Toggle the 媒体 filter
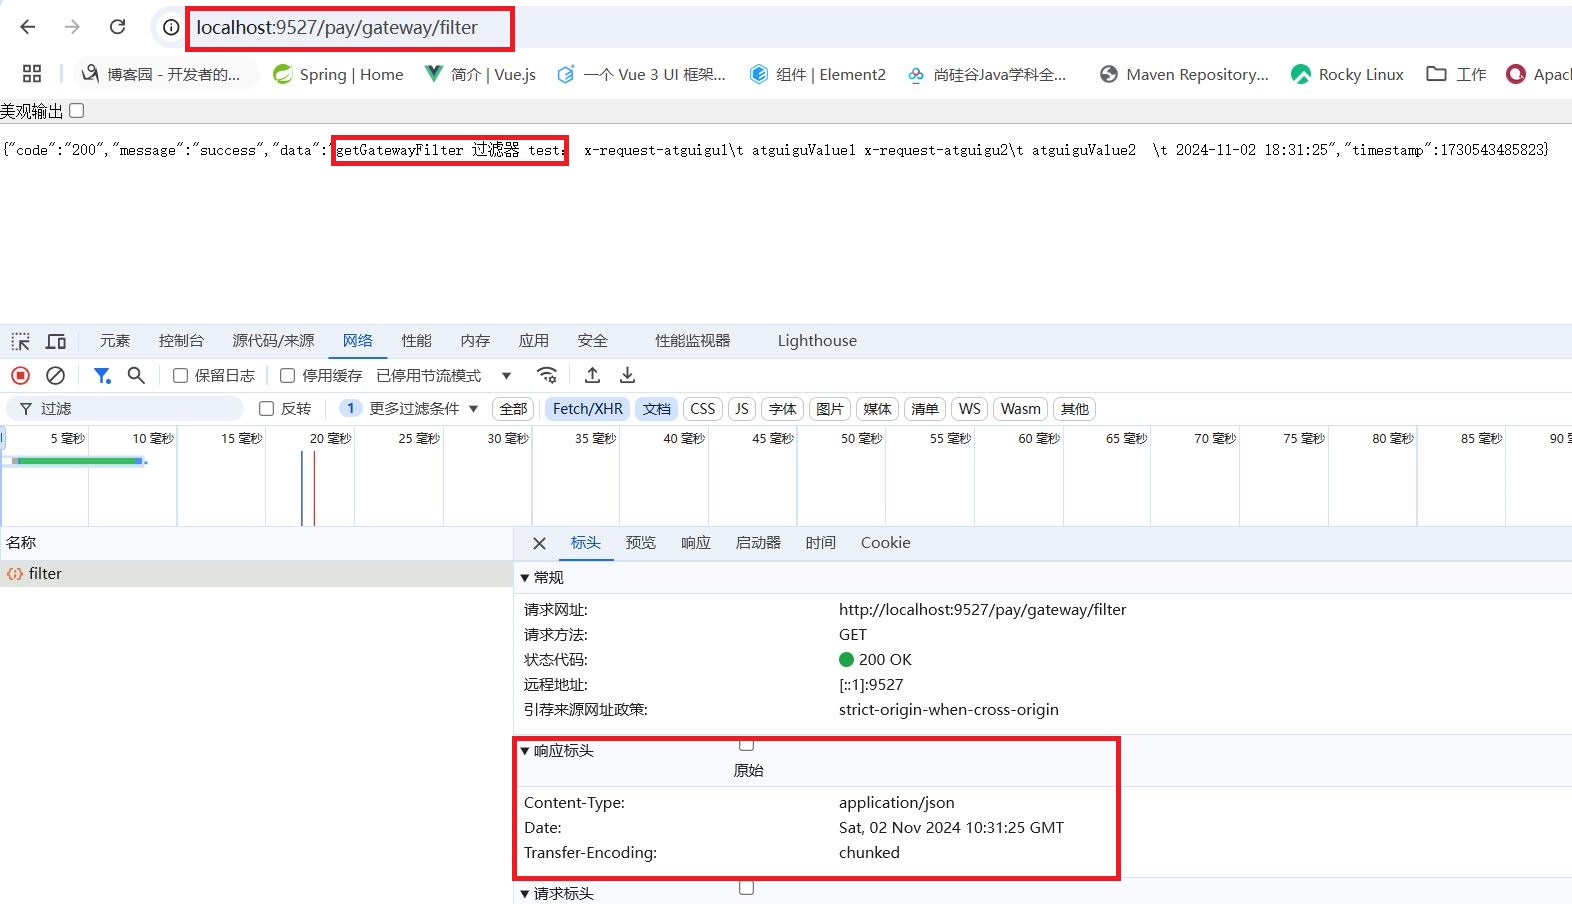 [x=877, y=409]
